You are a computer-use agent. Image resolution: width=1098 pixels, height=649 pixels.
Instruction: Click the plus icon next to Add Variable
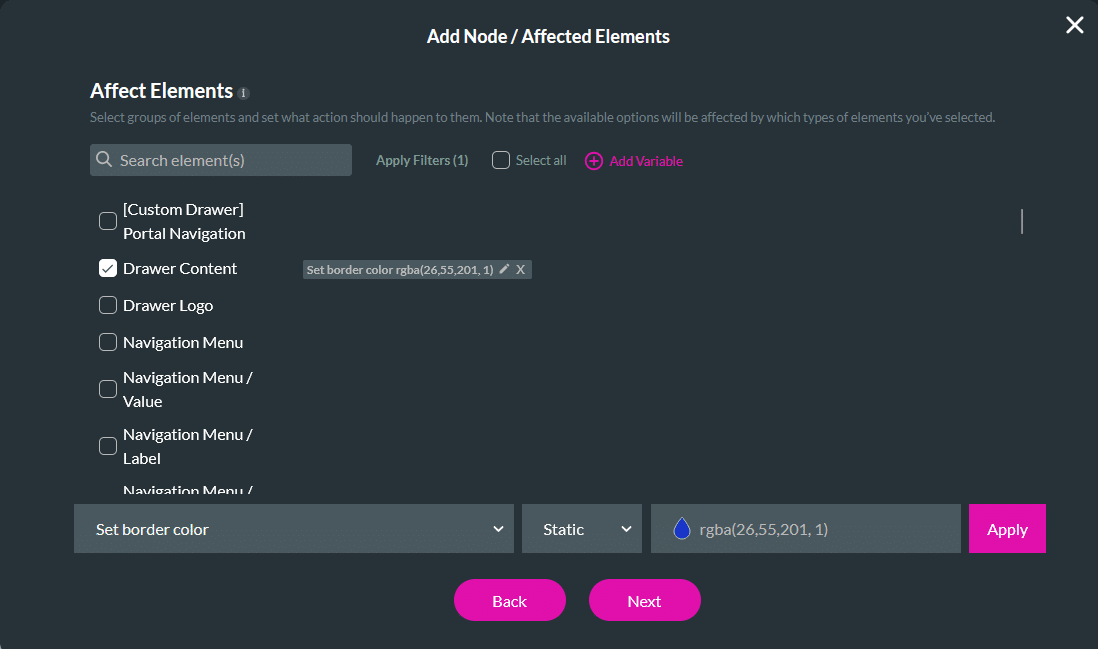click(x=594, y=160)
